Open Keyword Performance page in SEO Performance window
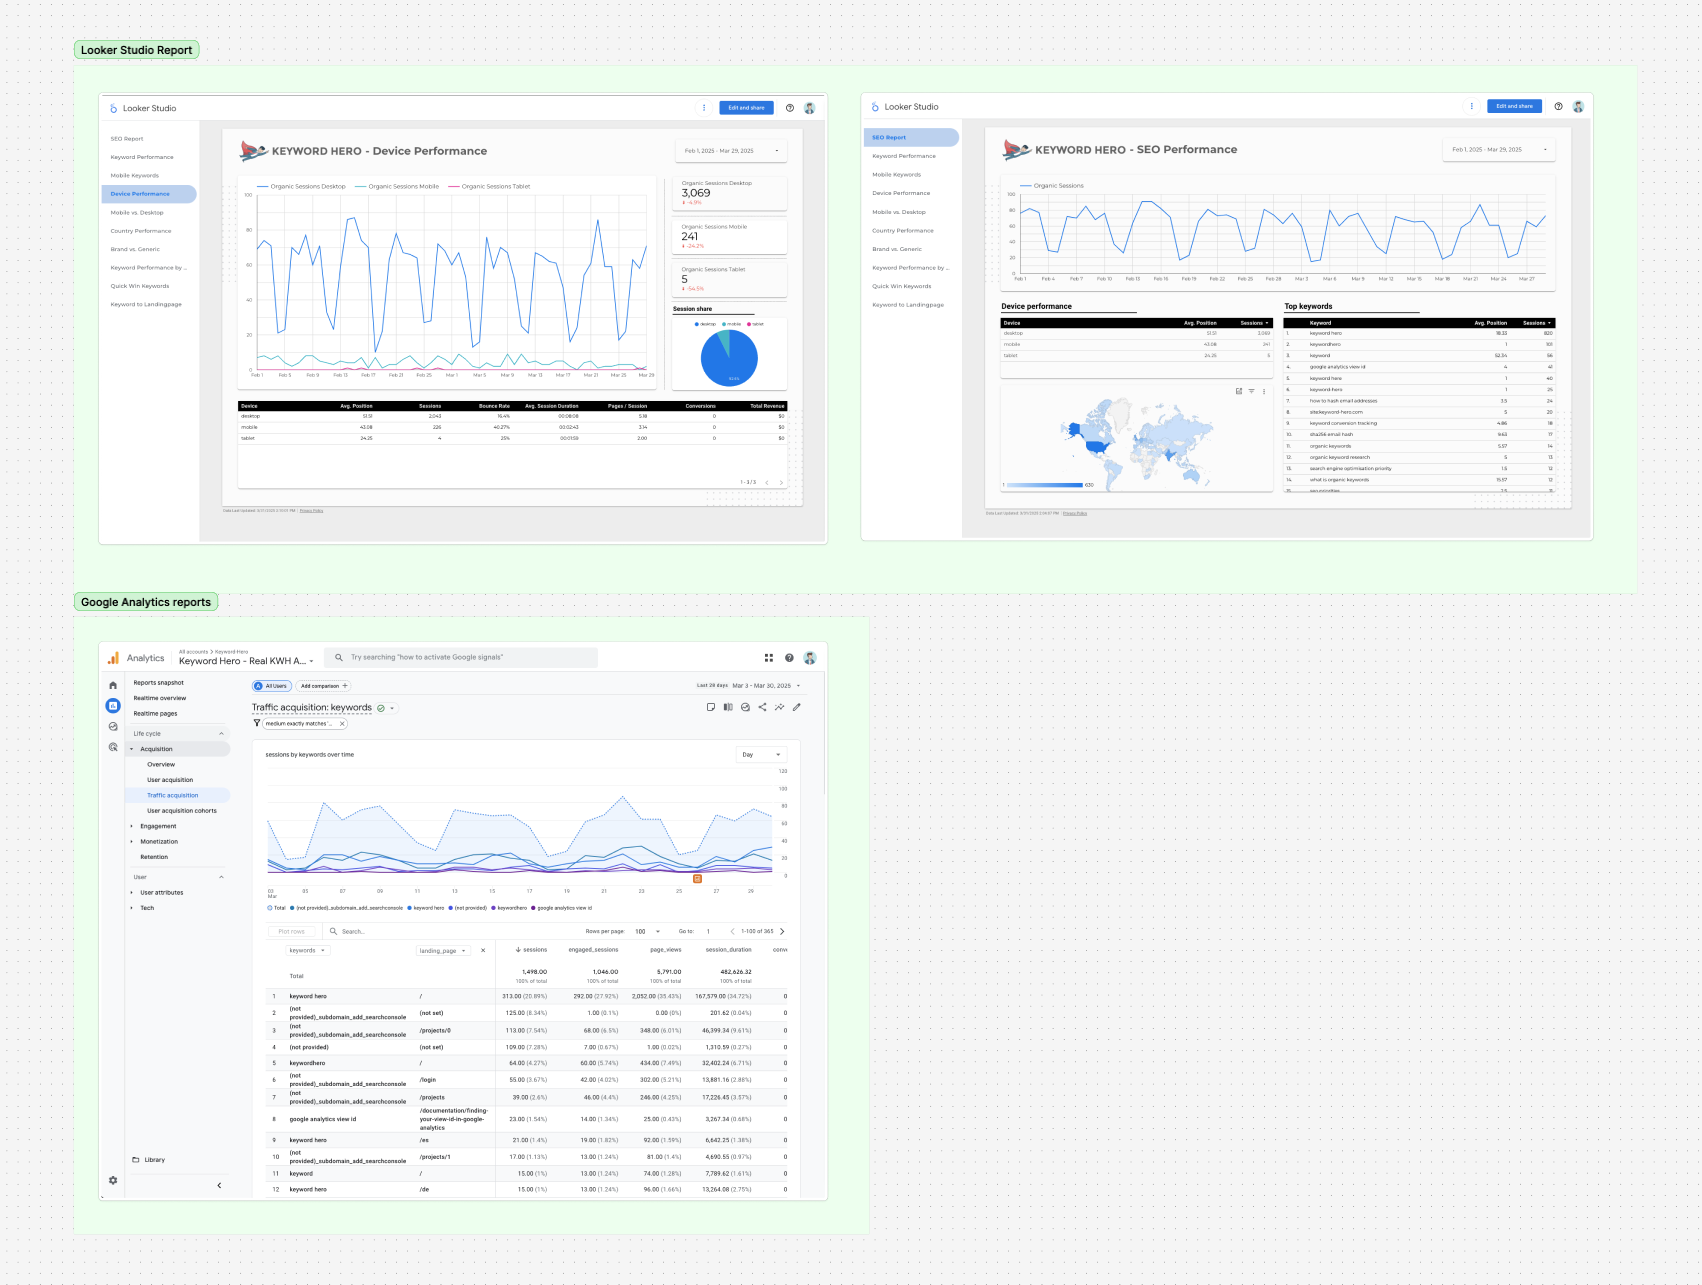This screenshot has width=1702, height=1285. 904,156
